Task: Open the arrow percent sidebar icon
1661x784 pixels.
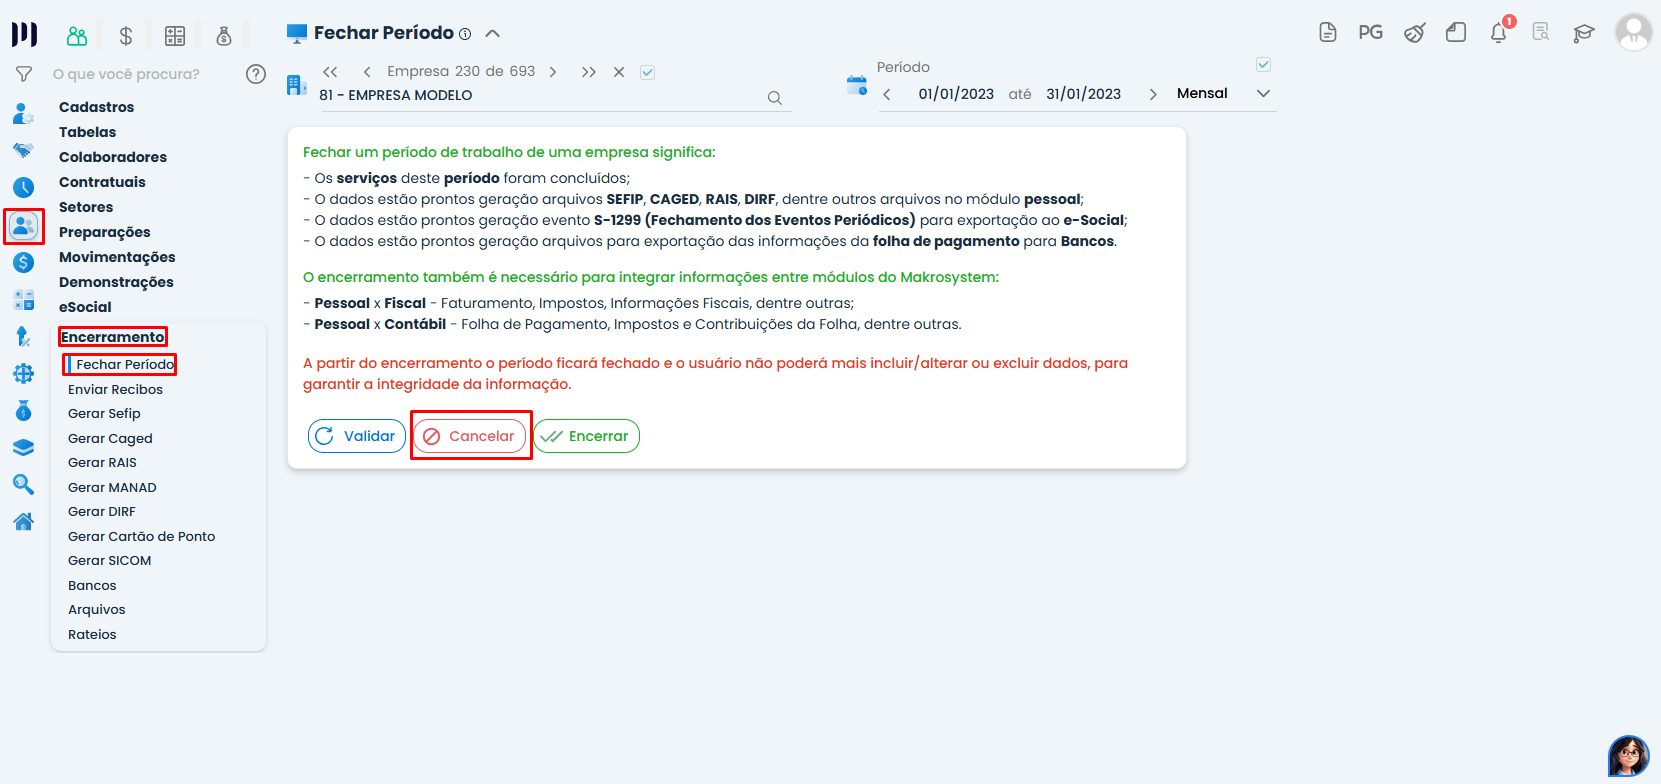Action: click(23, 337)
